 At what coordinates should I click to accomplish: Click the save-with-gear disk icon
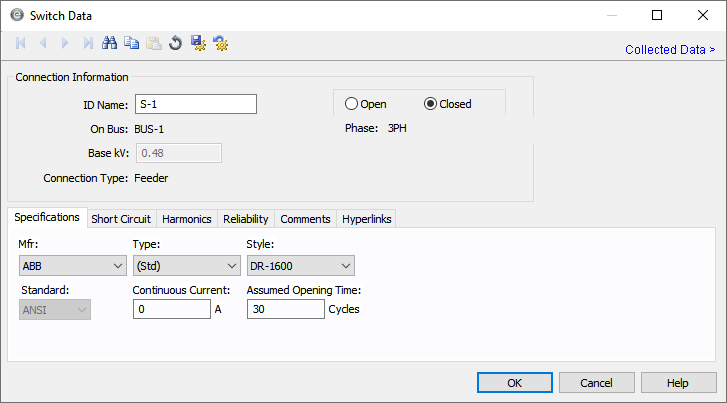pyautogui.click(x=198, y=43)
